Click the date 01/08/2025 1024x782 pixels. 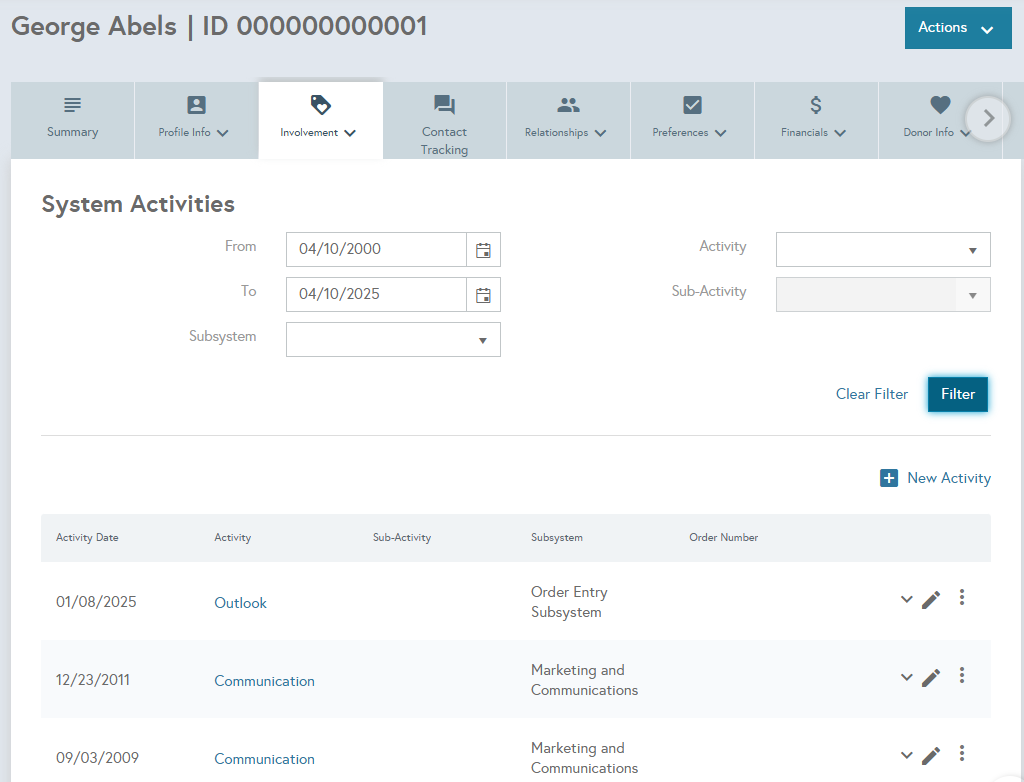click(x=96, y=602)
